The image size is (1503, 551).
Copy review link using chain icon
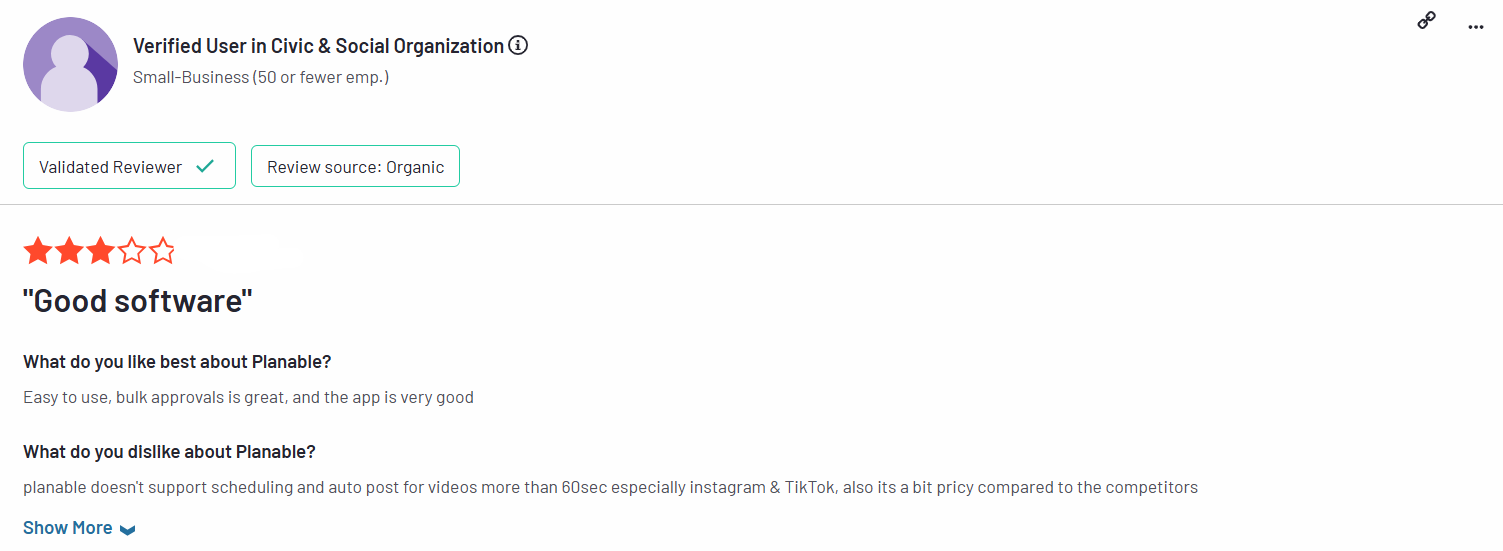click(x=1427, y=21)
